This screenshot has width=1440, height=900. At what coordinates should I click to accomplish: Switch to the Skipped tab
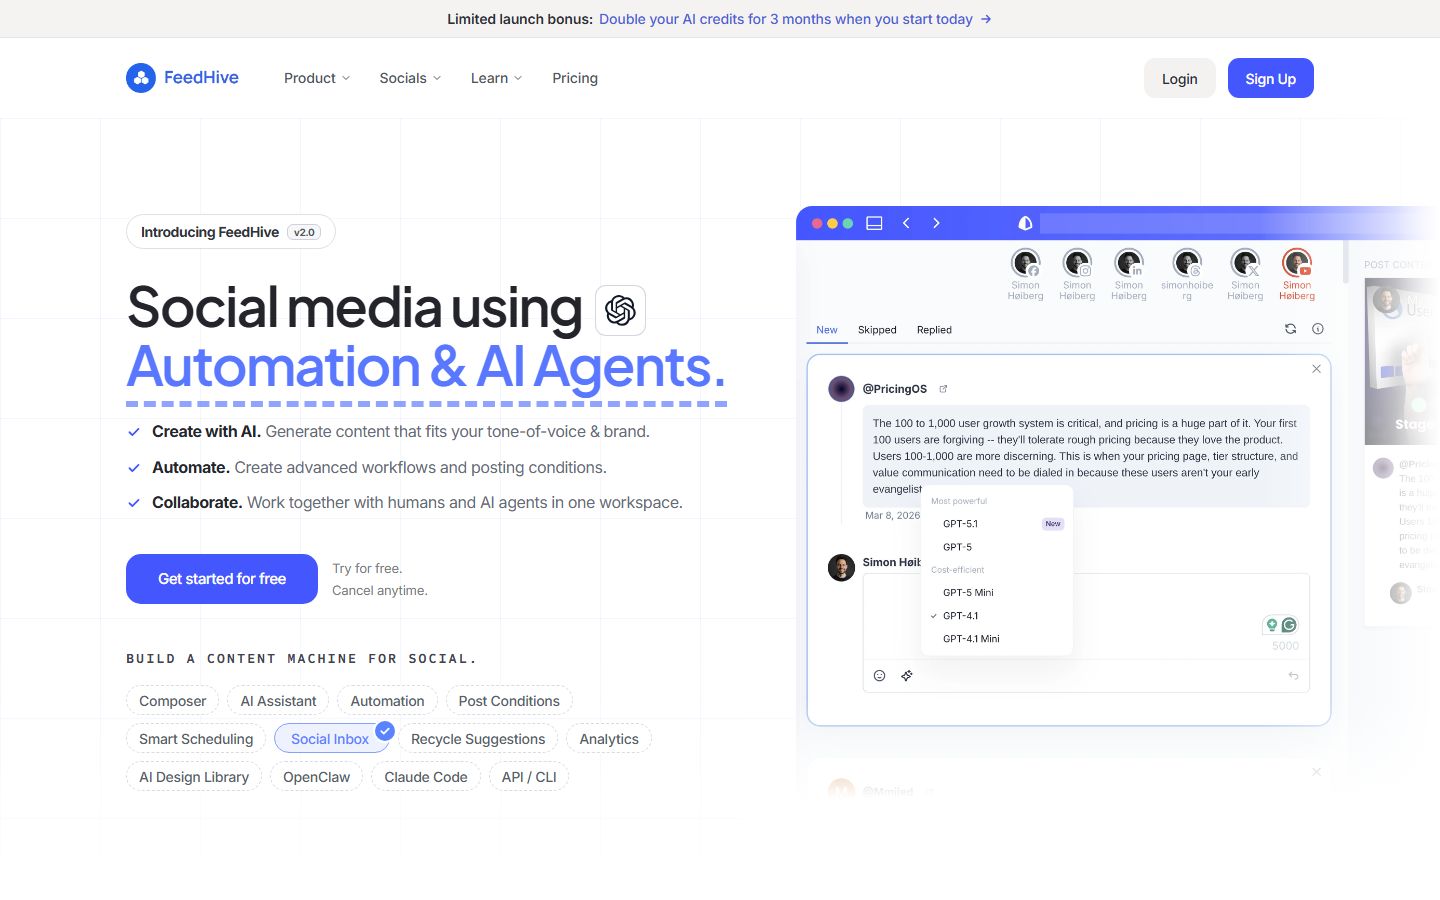tap(877, 330)
